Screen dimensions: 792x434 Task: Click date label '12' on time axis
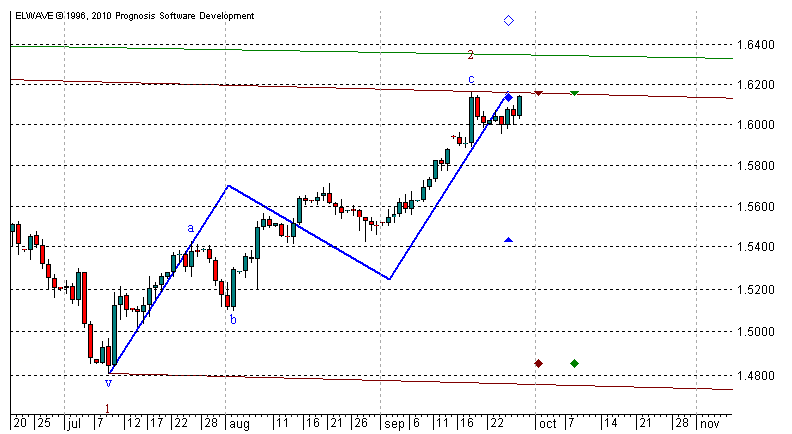tap(134, 422)
